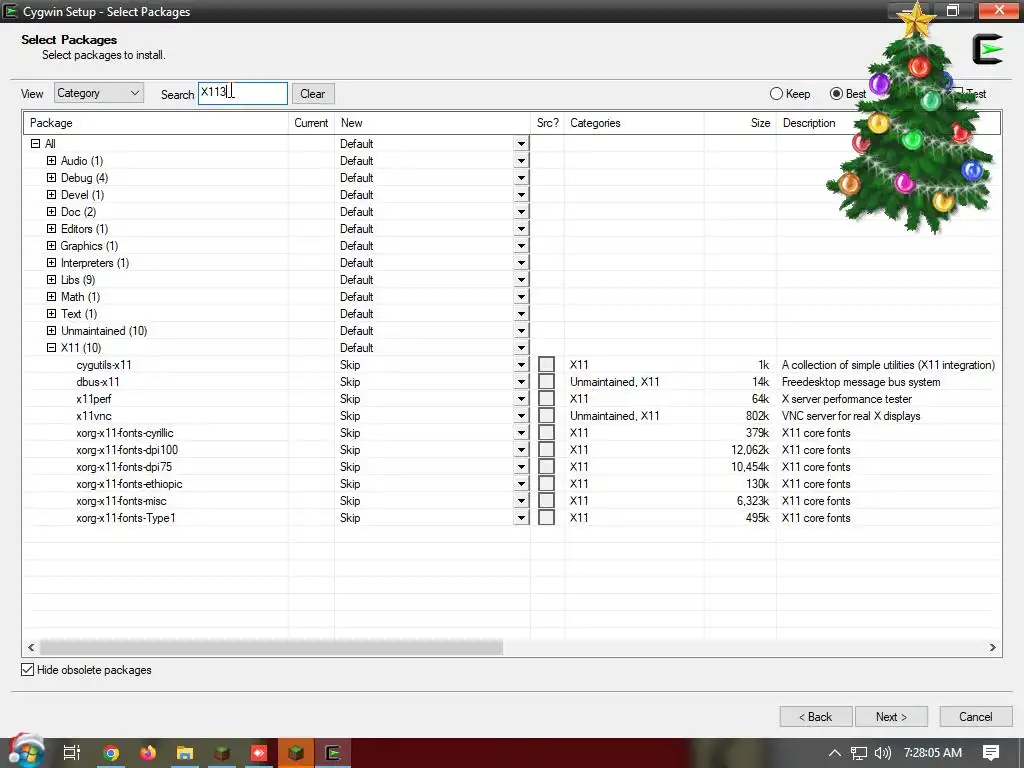Open the Start menu with Santa hat
This screenshot has width=1024, height=768.
26,752
